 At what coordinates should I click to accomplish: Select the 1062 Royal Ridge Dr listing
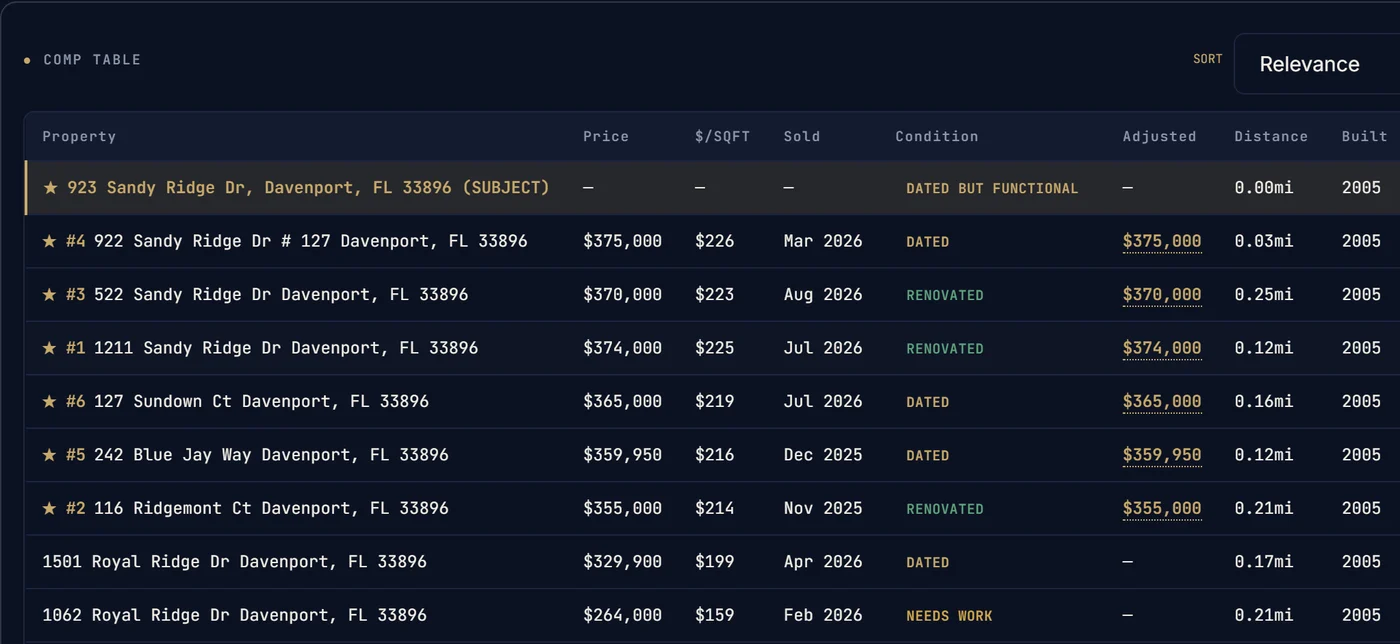click(712, 615)
